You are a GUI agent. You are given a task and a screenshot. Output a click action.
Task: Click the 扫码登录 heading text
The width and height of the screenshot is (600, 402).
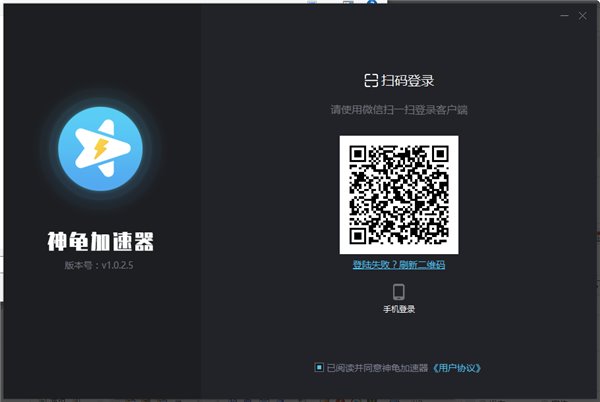[408, 81]
